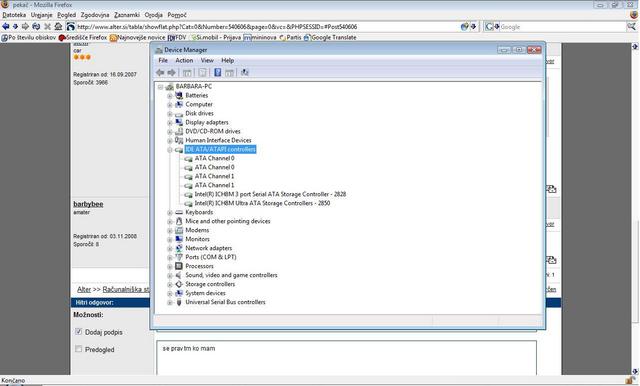Open Google Translate bookmark
The width and height of the screenshot is (640, 386).
(x=330, y=38)
